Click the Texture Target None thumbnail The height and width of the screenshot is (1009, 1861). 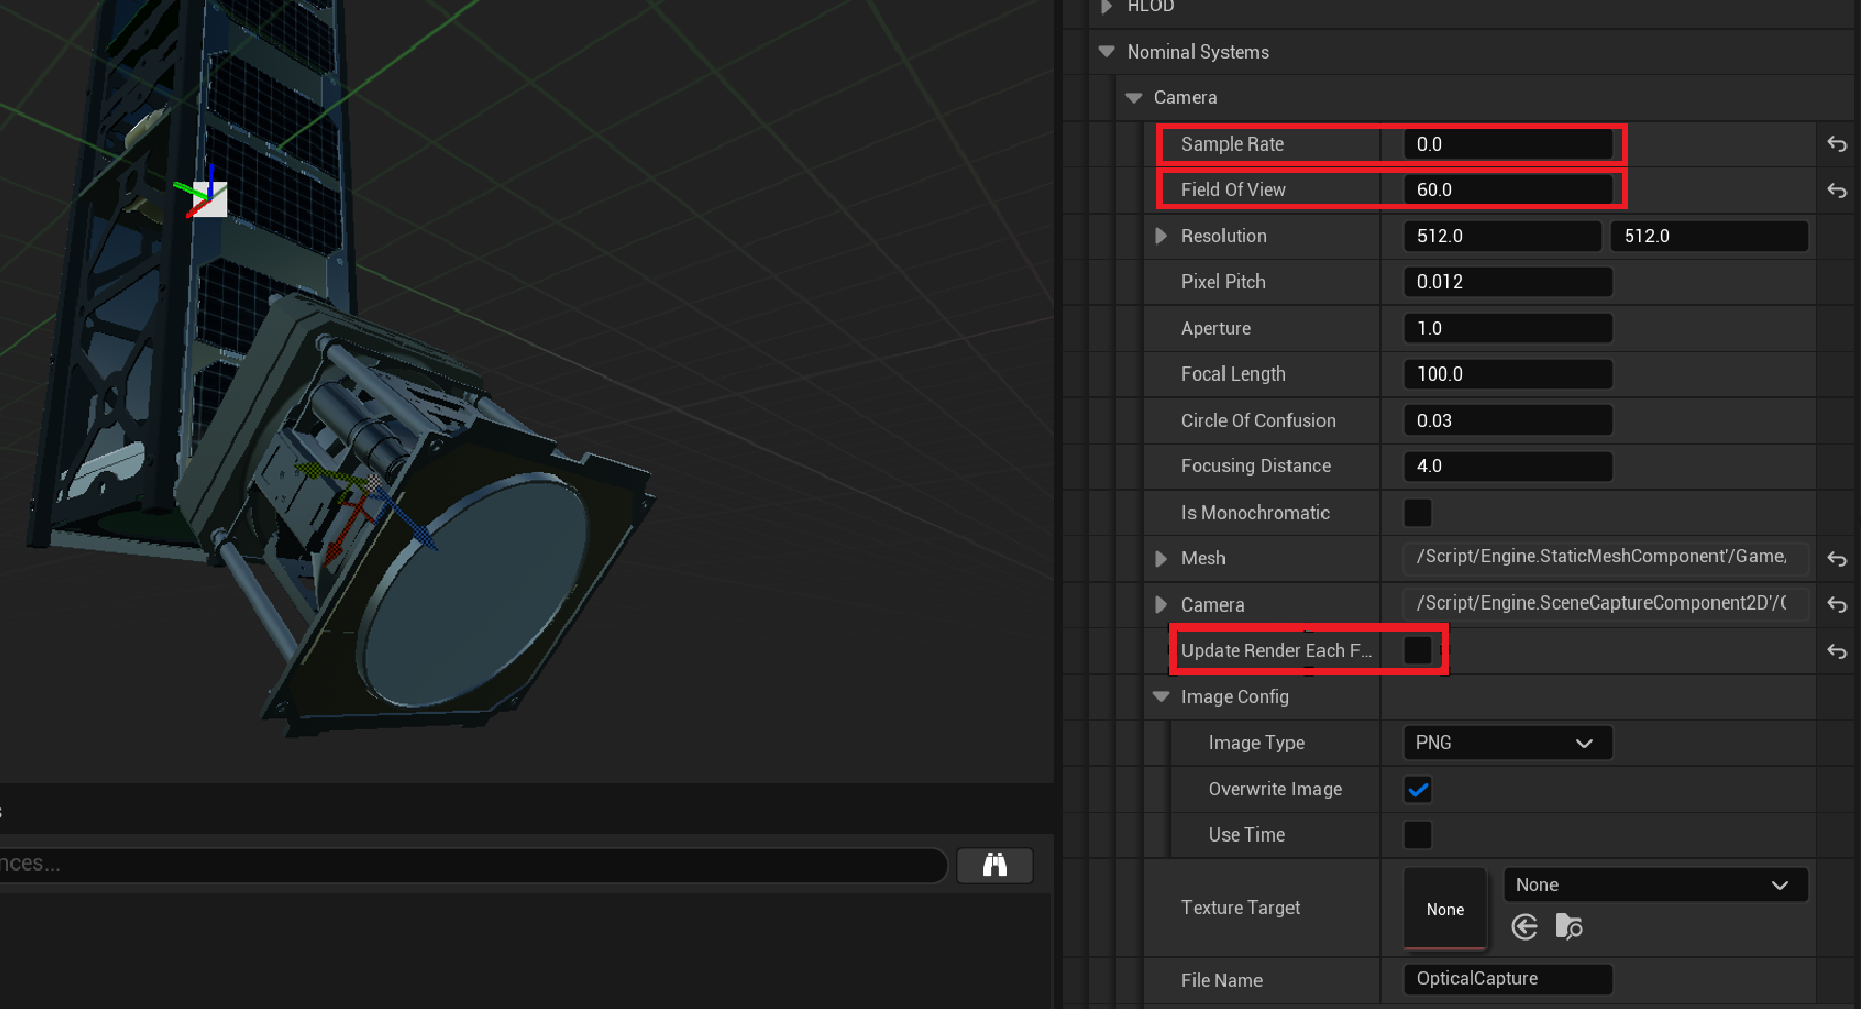(x=1444, y=908)
